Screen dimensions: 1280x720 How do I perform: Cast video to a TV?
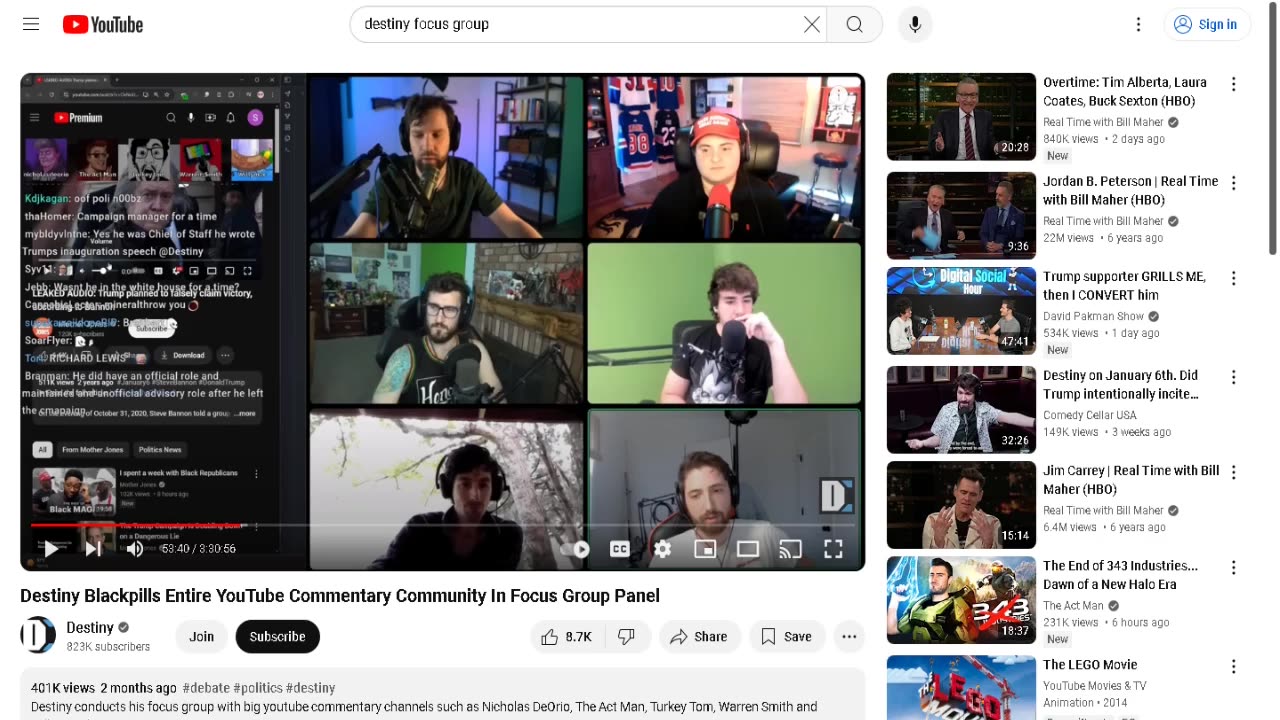790,548
